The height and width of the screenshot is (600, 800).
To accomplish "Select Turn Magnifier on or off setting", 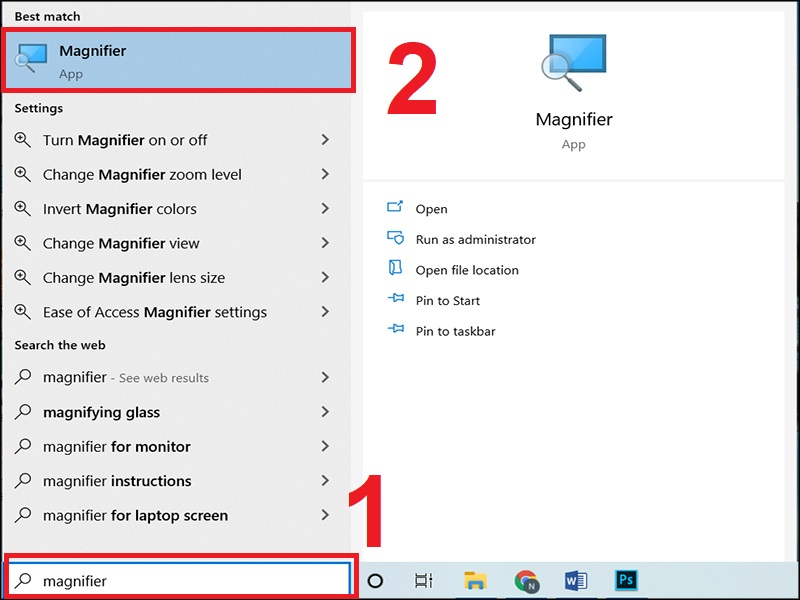I will click(172, 140).
